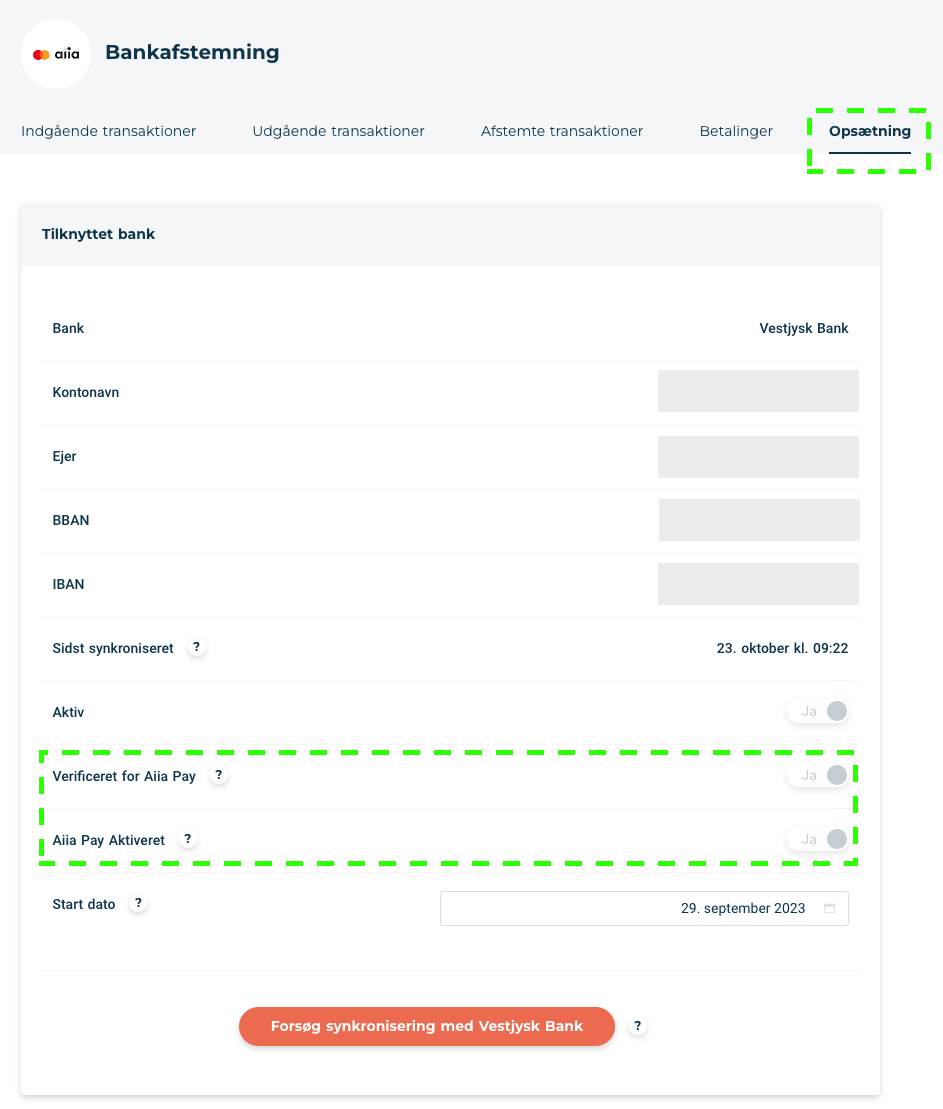Toggle the Verificeret for Aiia Pay switch
The height and width of the screenshot is (1109, 943).
pyautogui.click(x=818, y=775)
